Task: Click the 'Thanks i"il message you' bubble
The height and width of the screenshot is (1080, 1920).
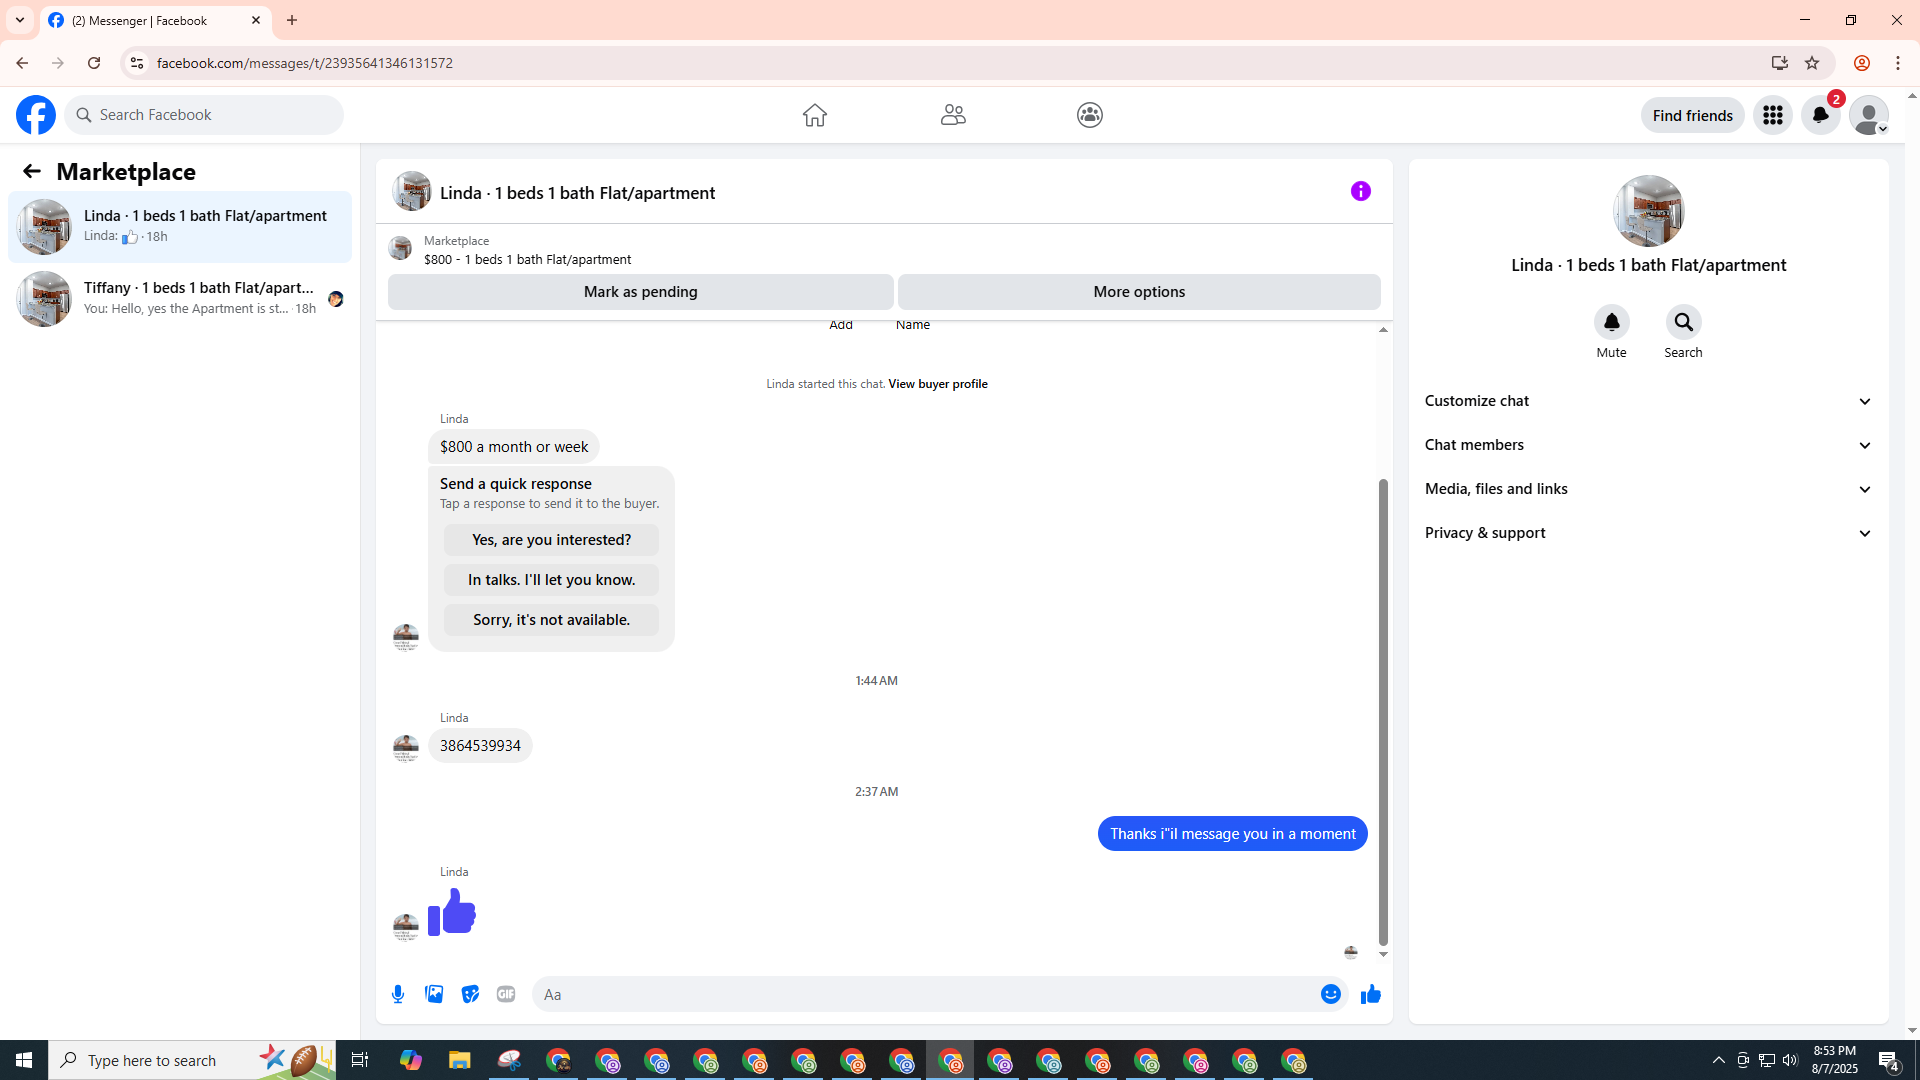Action: tap(1233, 834)
